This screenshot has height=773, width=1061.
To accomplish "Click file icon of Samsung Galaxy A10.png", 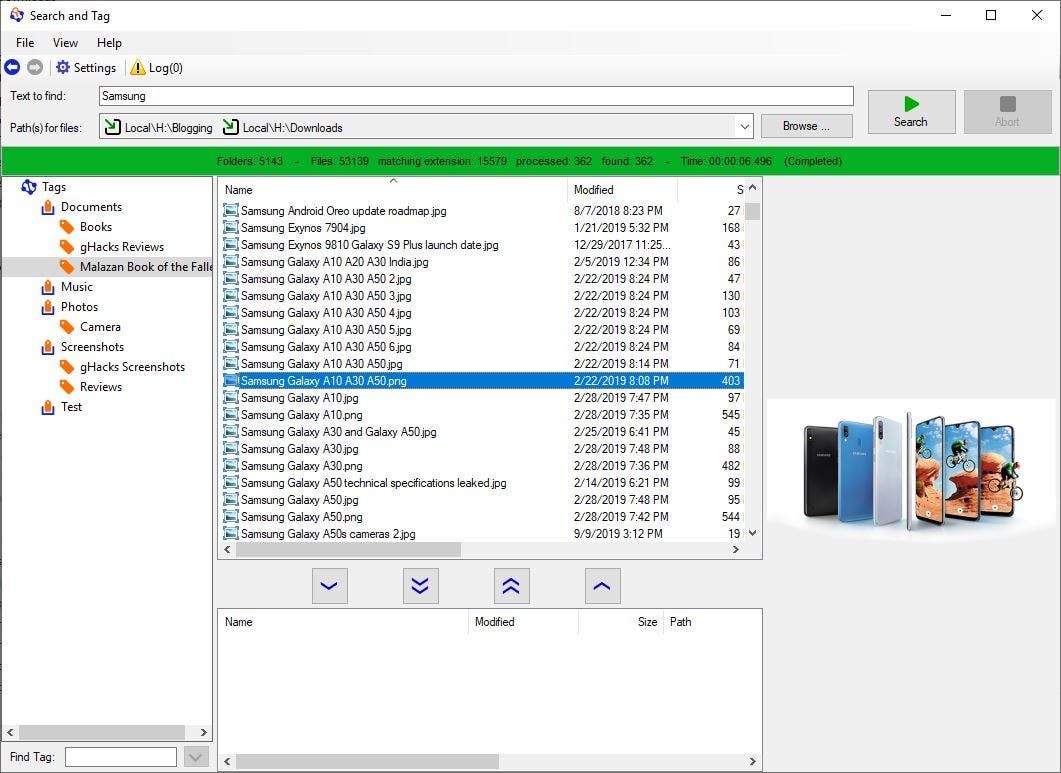I will pos(231,414).
